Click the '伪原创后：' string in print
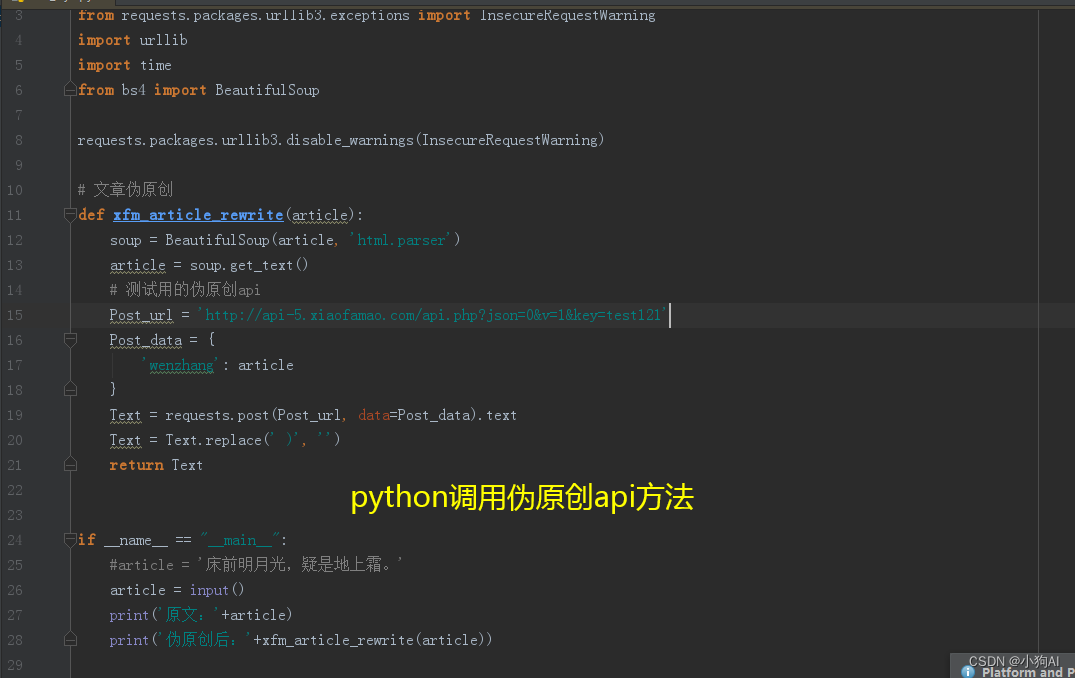This screenshot has height=678, width=1075. 205,640
